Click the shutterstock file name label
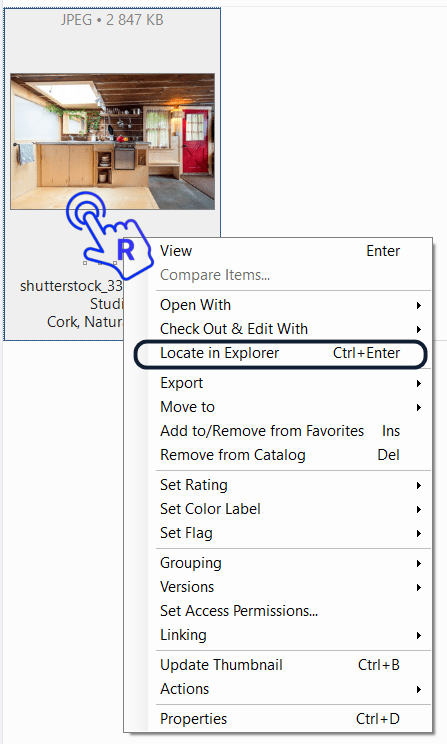 [x=71, y=286]
